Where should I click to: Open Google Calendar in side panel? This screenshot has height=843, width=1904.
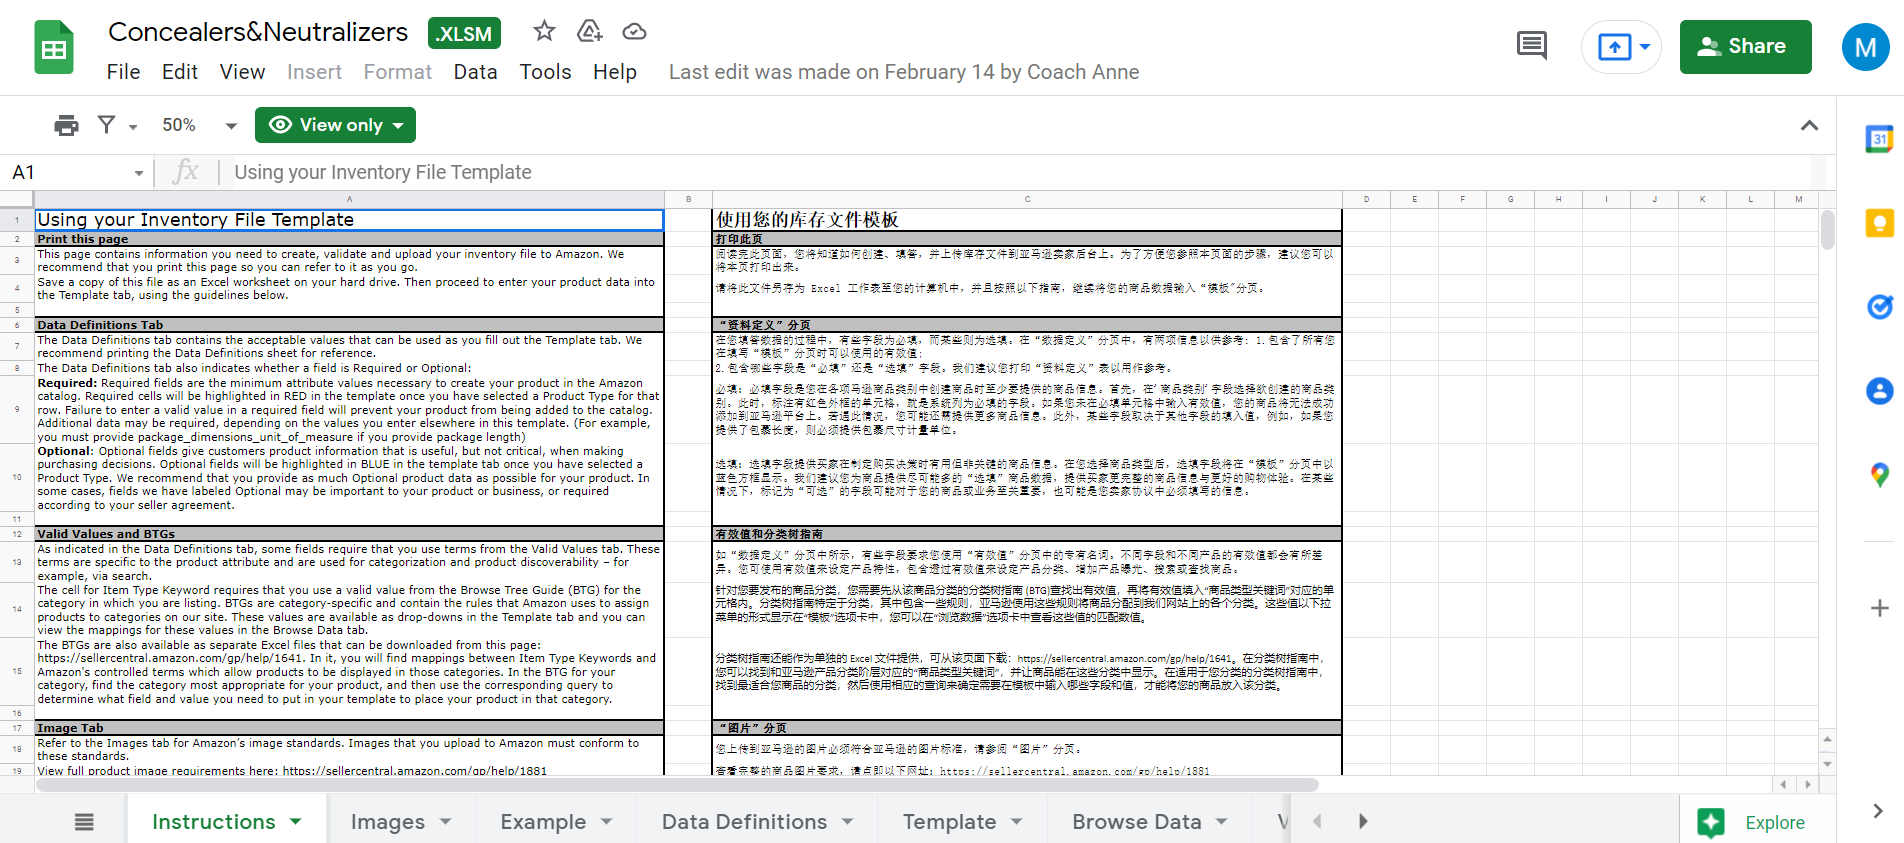click(1880, 139)
